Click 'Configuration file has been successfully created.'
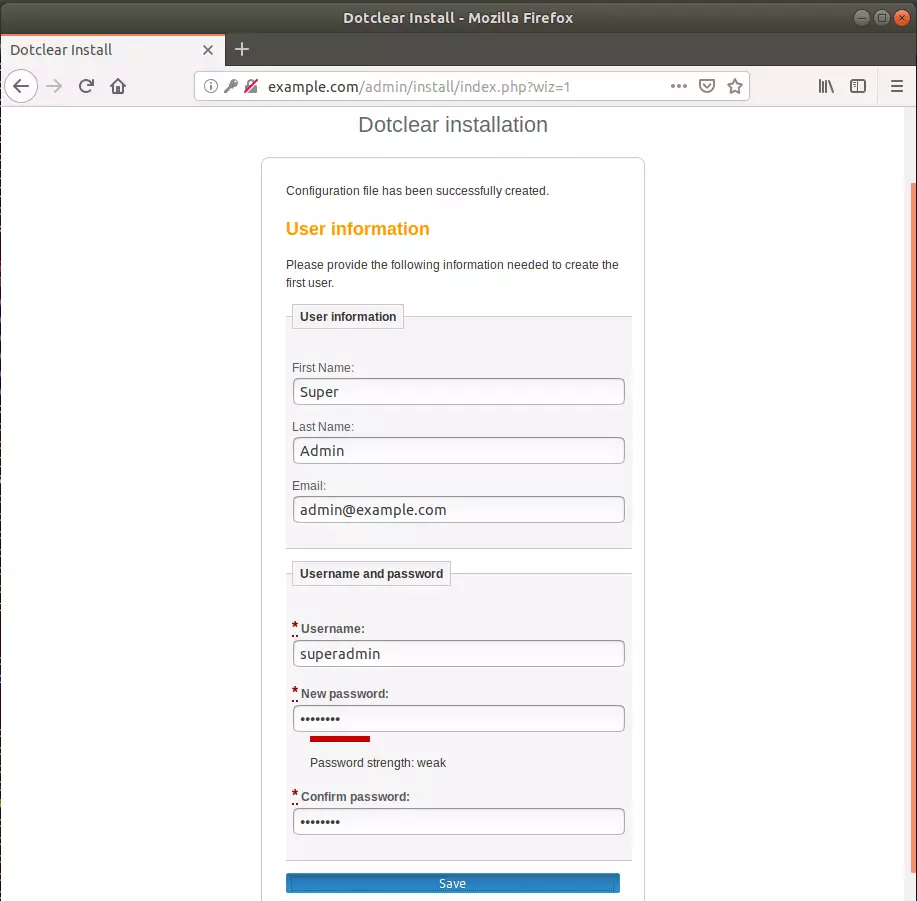This screenshot has width=917, height=901. click(417, 191)
